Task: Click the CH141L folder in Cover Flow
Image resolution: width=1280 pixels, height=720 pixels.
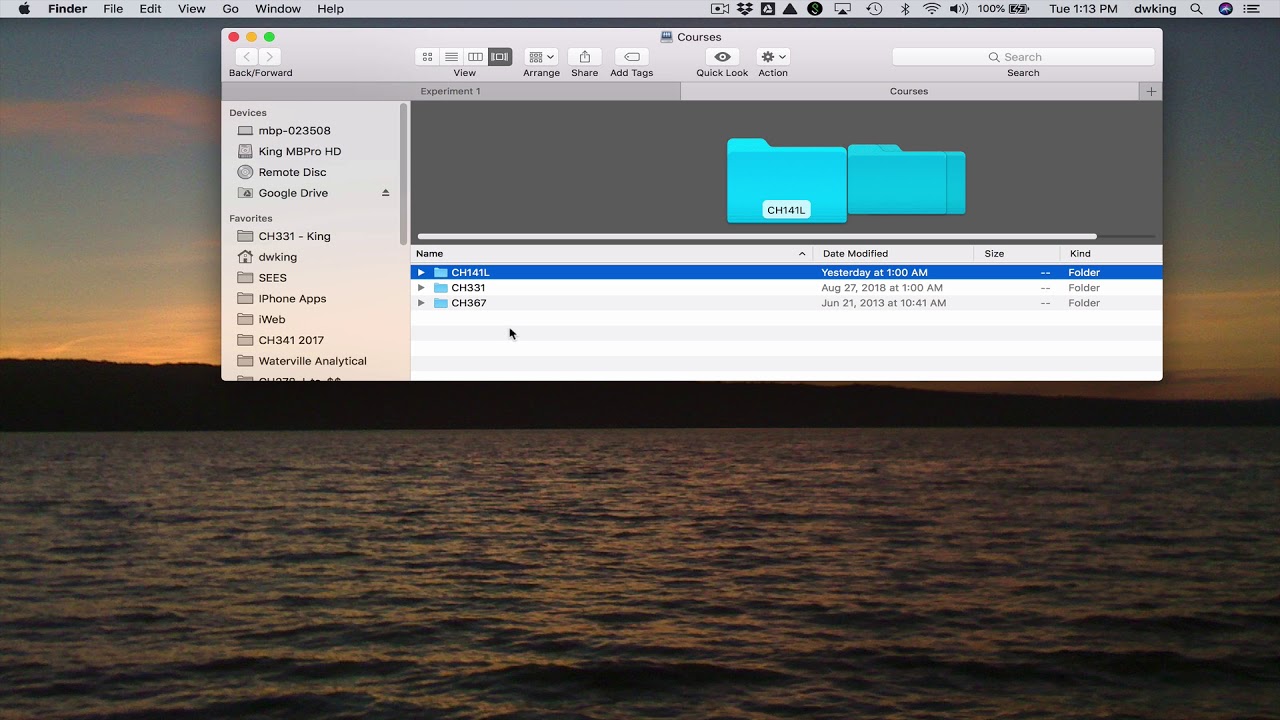Action: pos(786,181)
